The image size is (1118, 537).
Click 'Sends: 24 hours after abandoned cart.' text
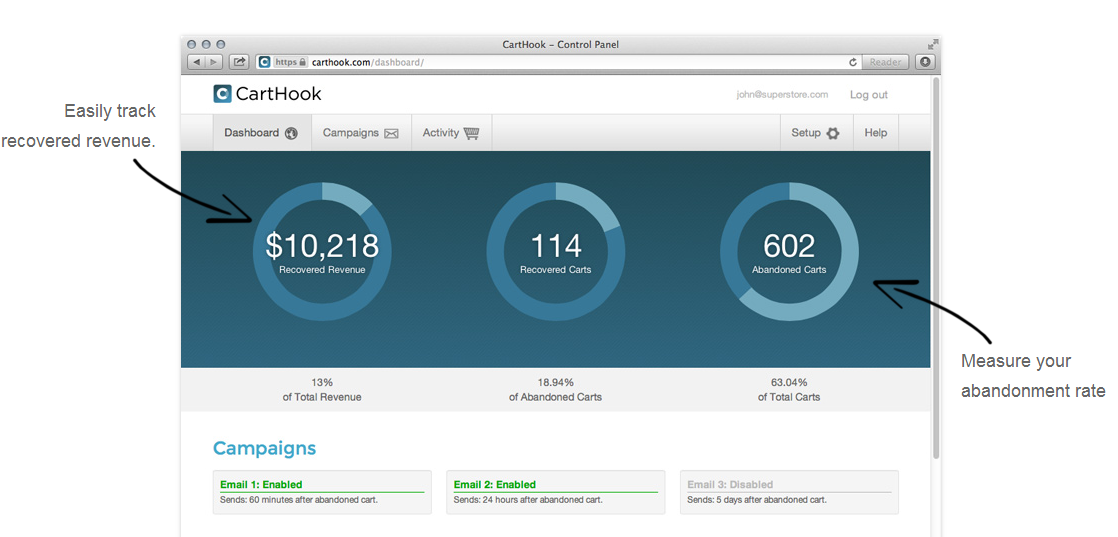(528, 500)
